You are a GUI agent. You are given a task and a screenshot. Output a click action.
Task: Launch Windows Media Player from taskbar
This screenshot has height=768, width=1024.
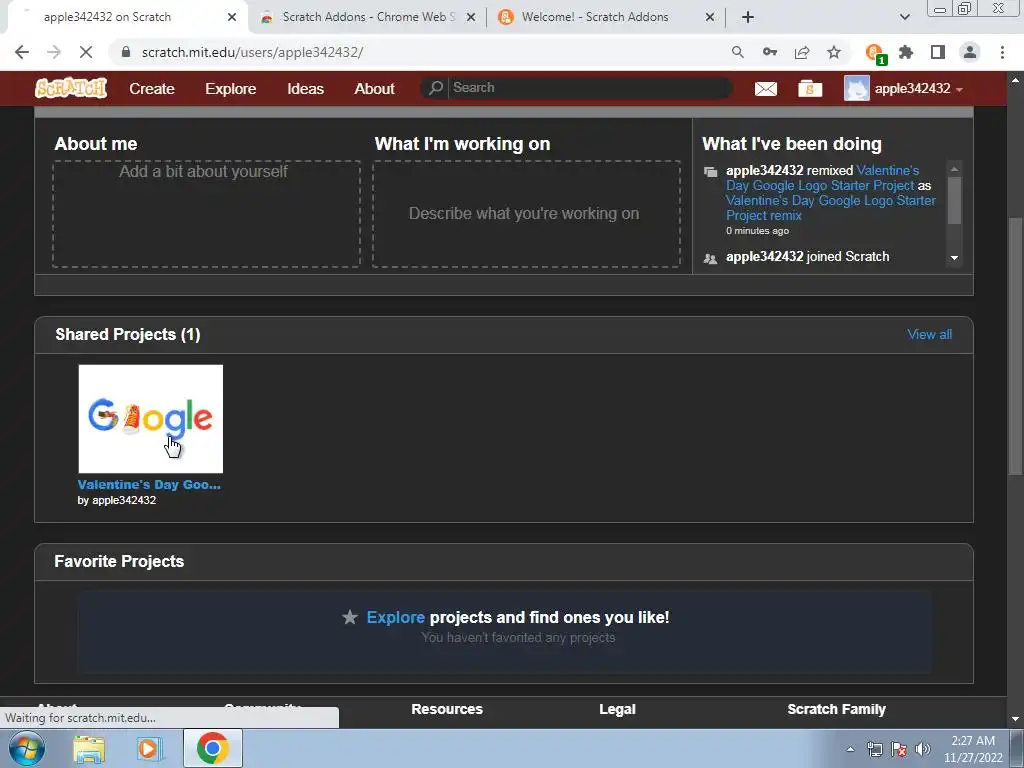tap(150, 749)
